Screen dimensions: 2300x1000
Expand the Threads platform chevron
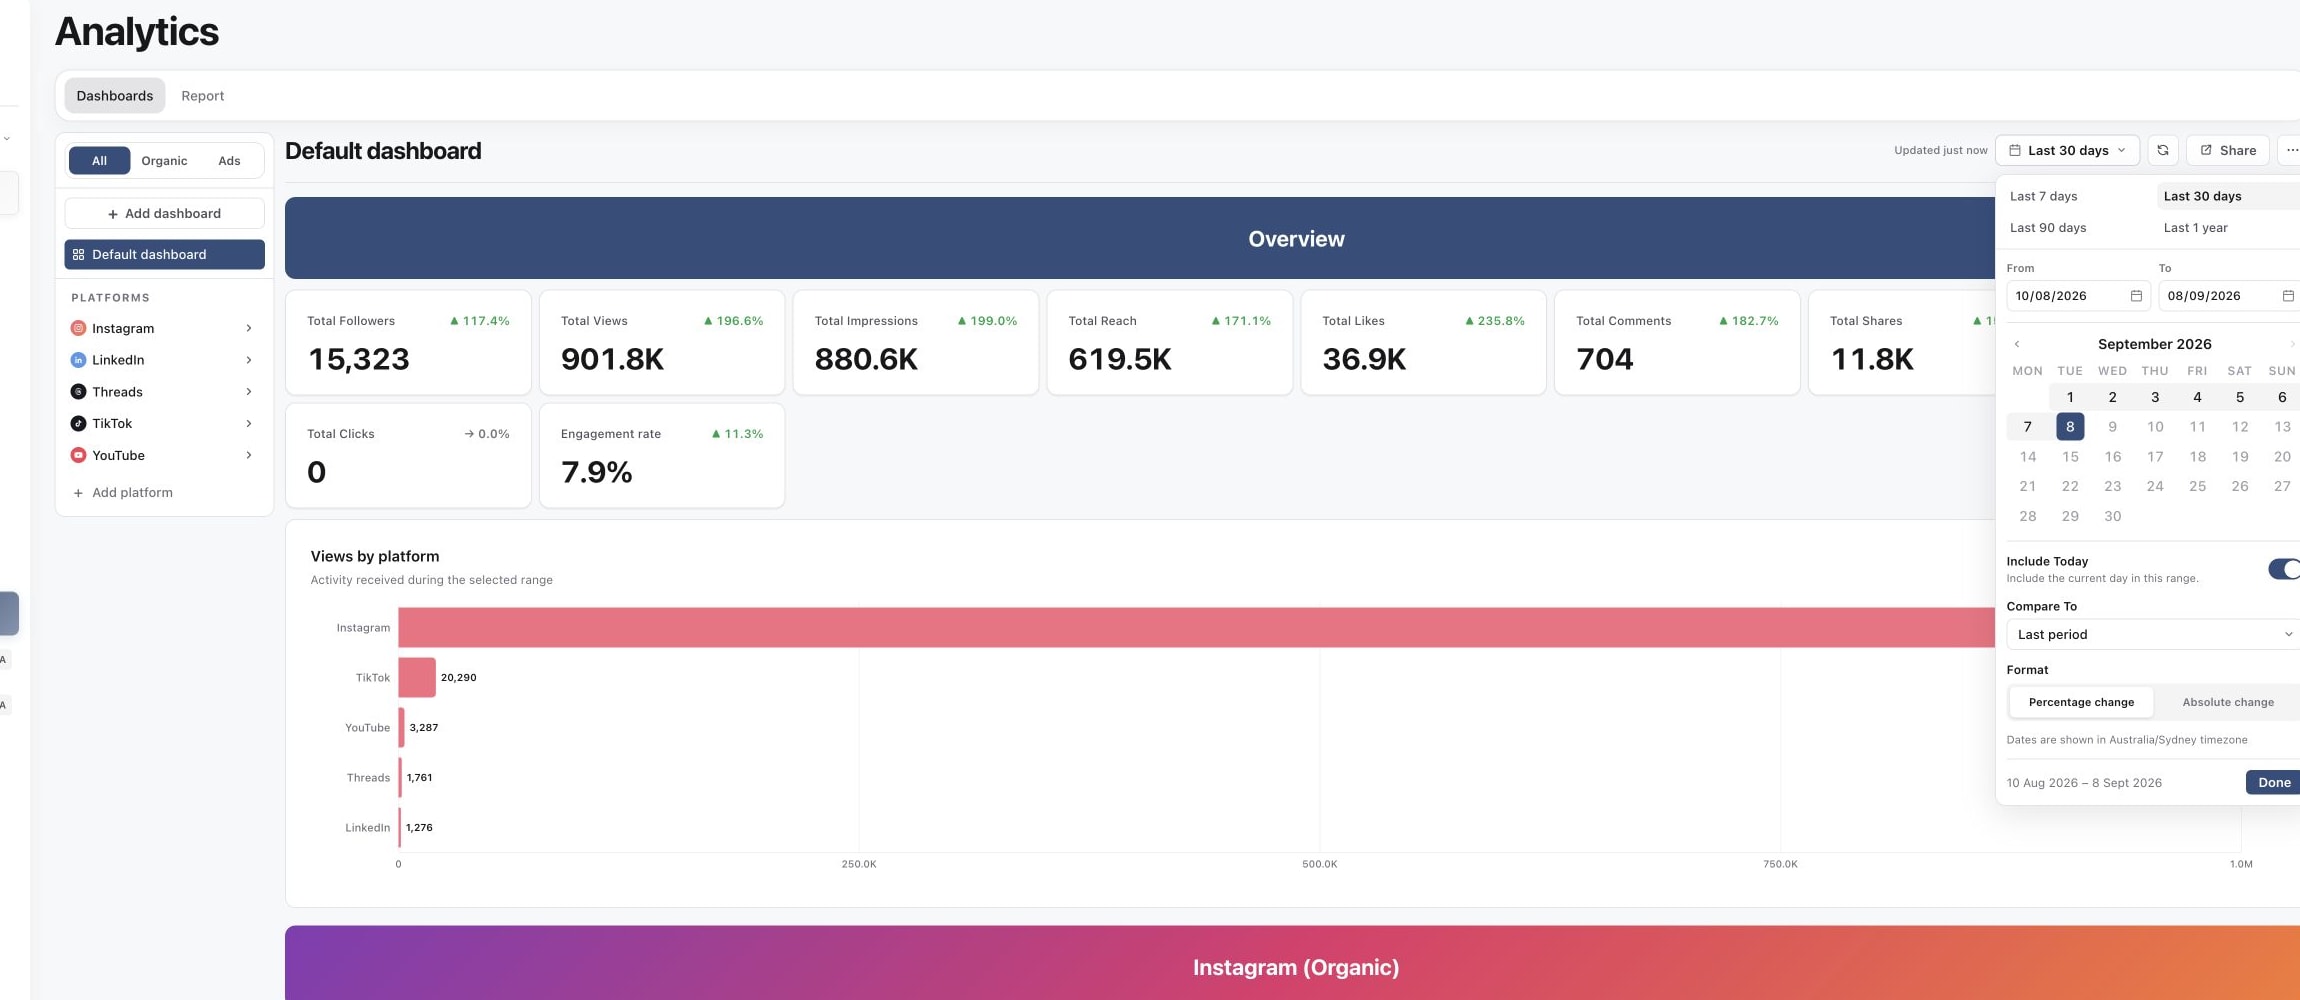[x=248, y=392]
